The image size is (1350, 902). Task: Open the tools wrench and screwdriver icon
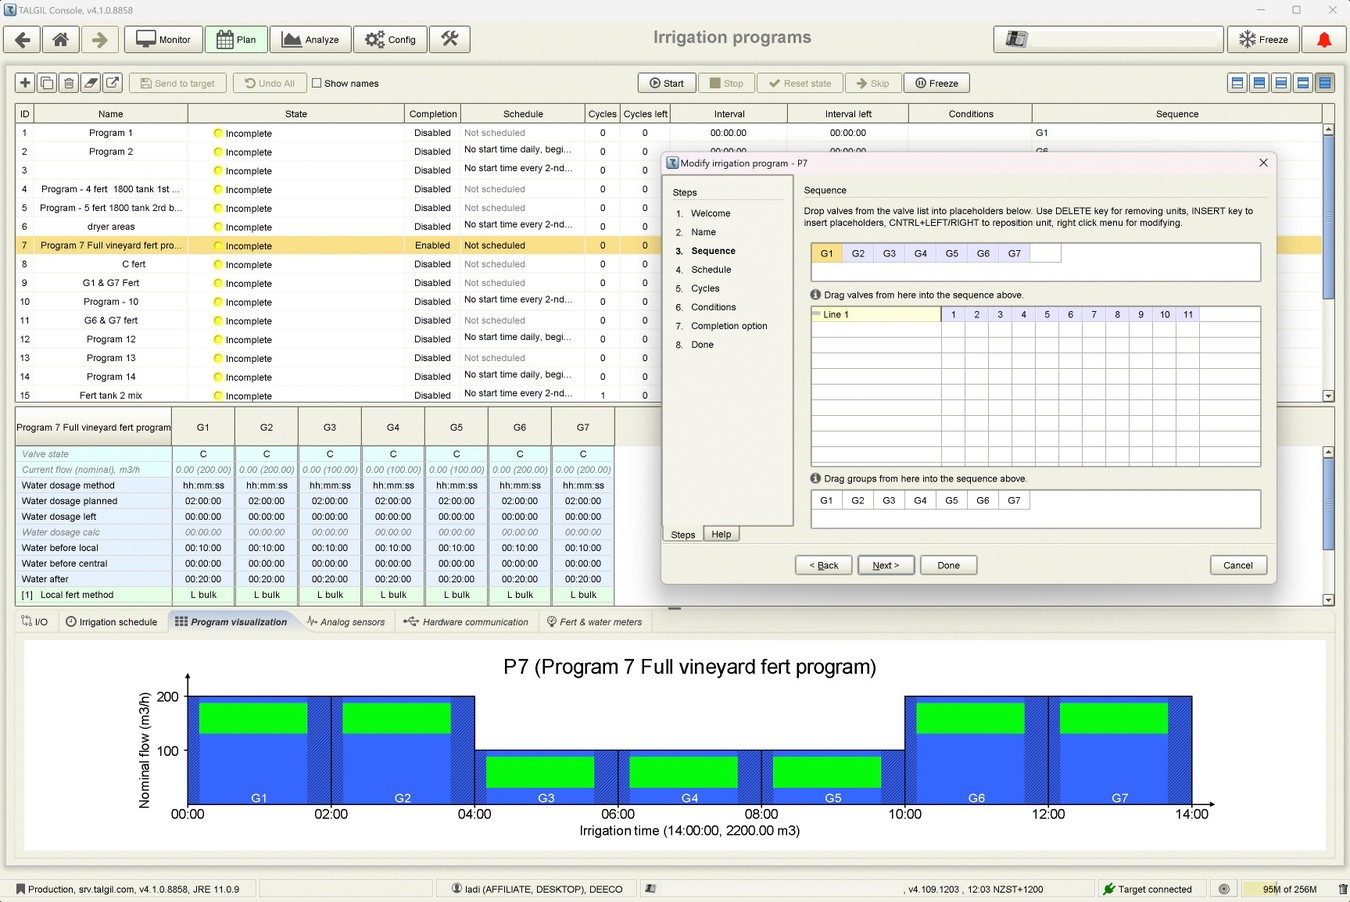pyautogui.click(x=450, y=40)
